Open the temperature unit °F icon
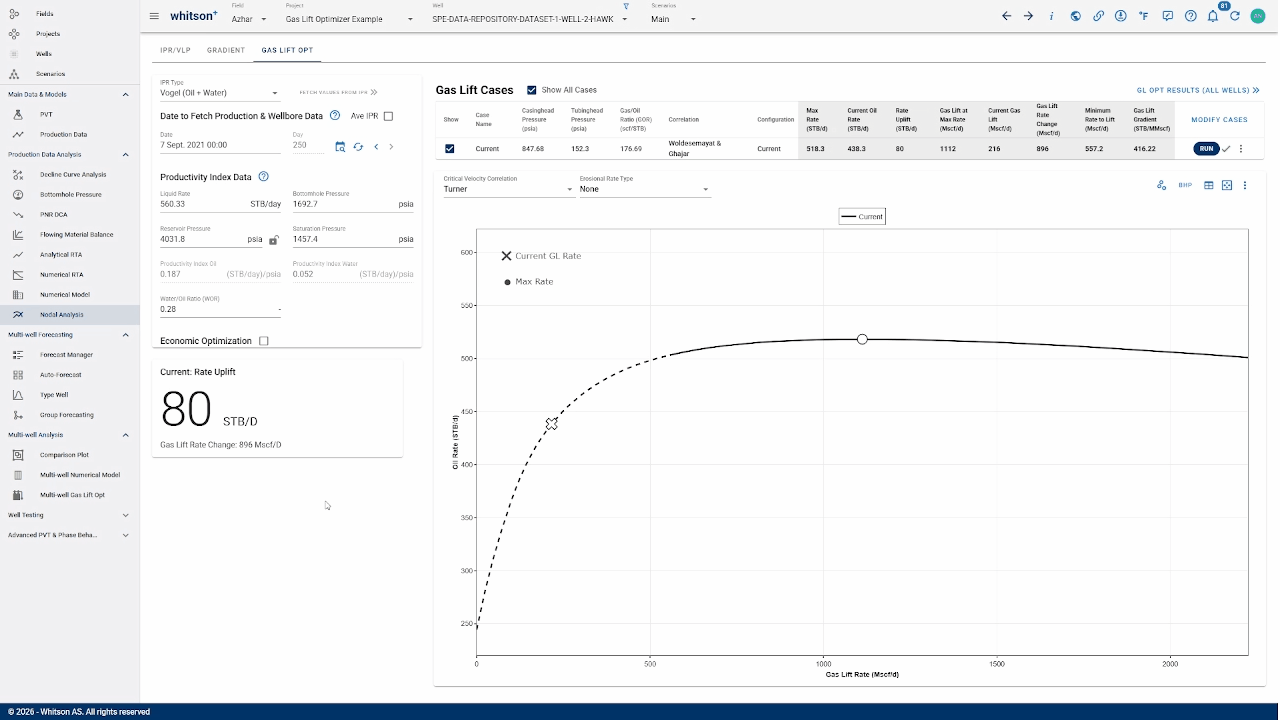1280x720 pixels. [1144, 17]
